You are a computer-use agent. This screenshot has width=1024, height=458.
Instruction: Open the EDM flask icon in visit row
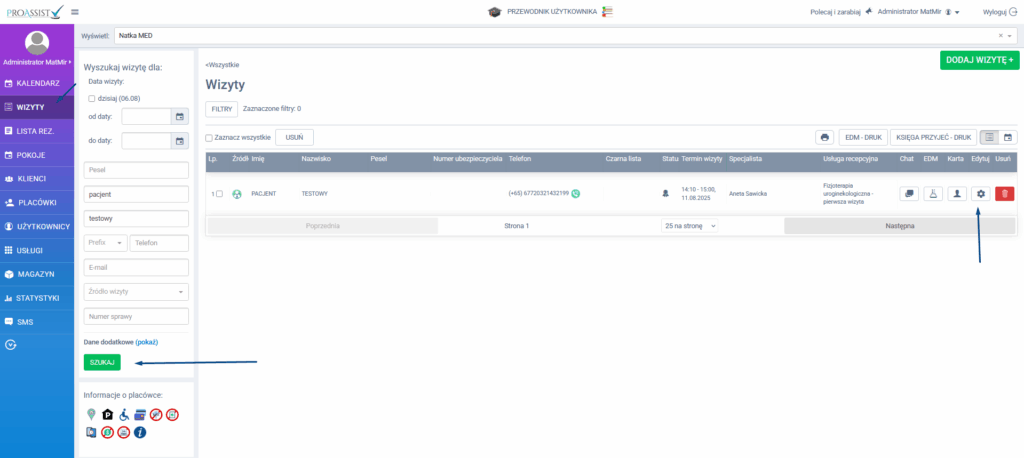[932, 193]
